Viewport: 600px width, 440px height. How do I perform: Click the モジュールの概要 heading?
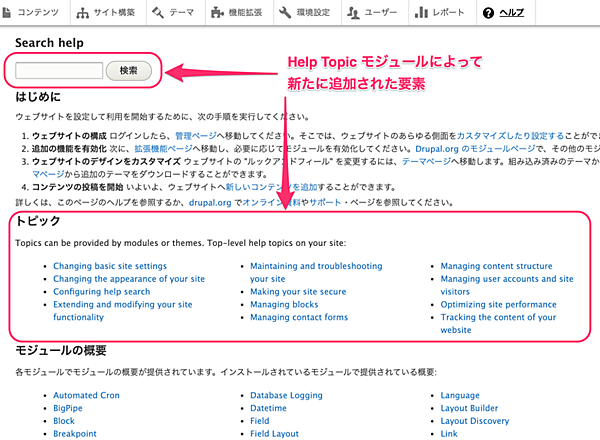(x=61, y=350)
